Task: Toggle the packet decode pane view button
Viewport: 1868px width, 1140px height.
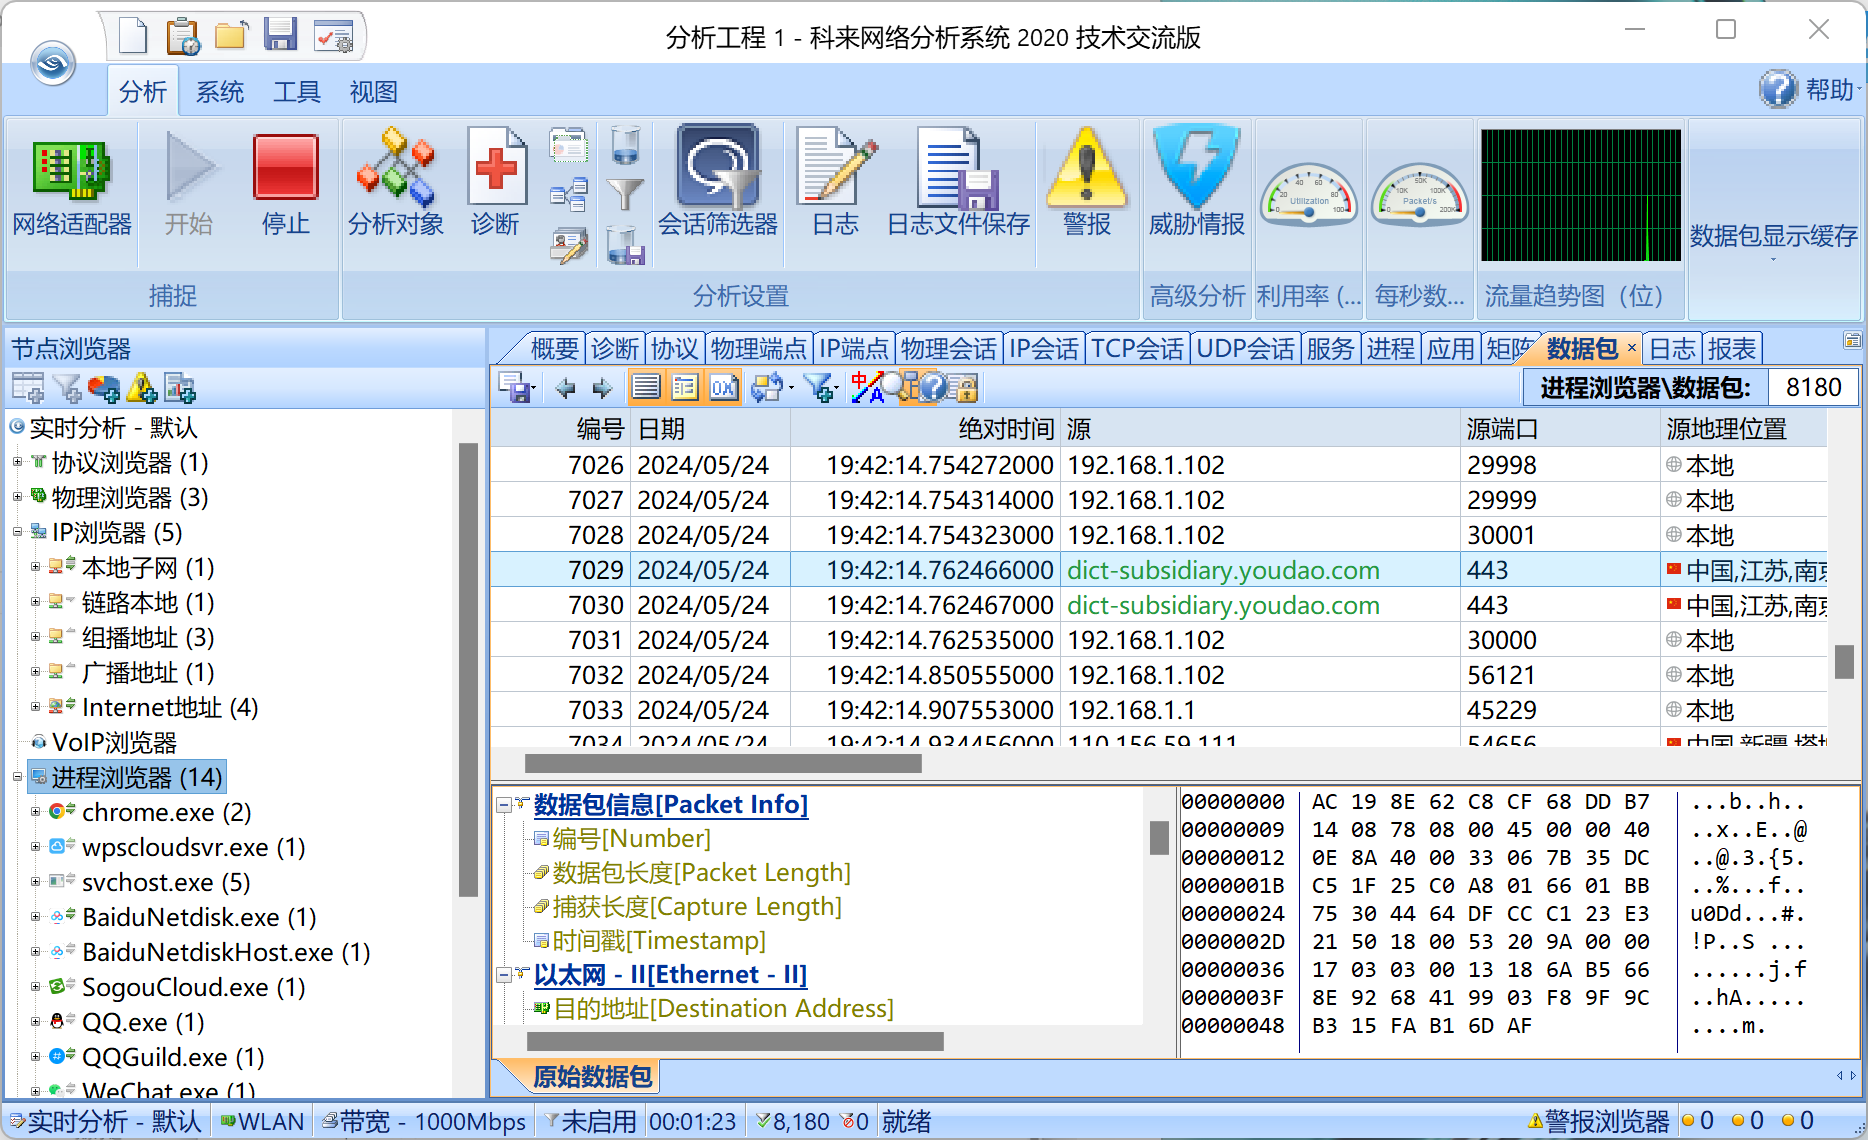Action: click(685, 388)
